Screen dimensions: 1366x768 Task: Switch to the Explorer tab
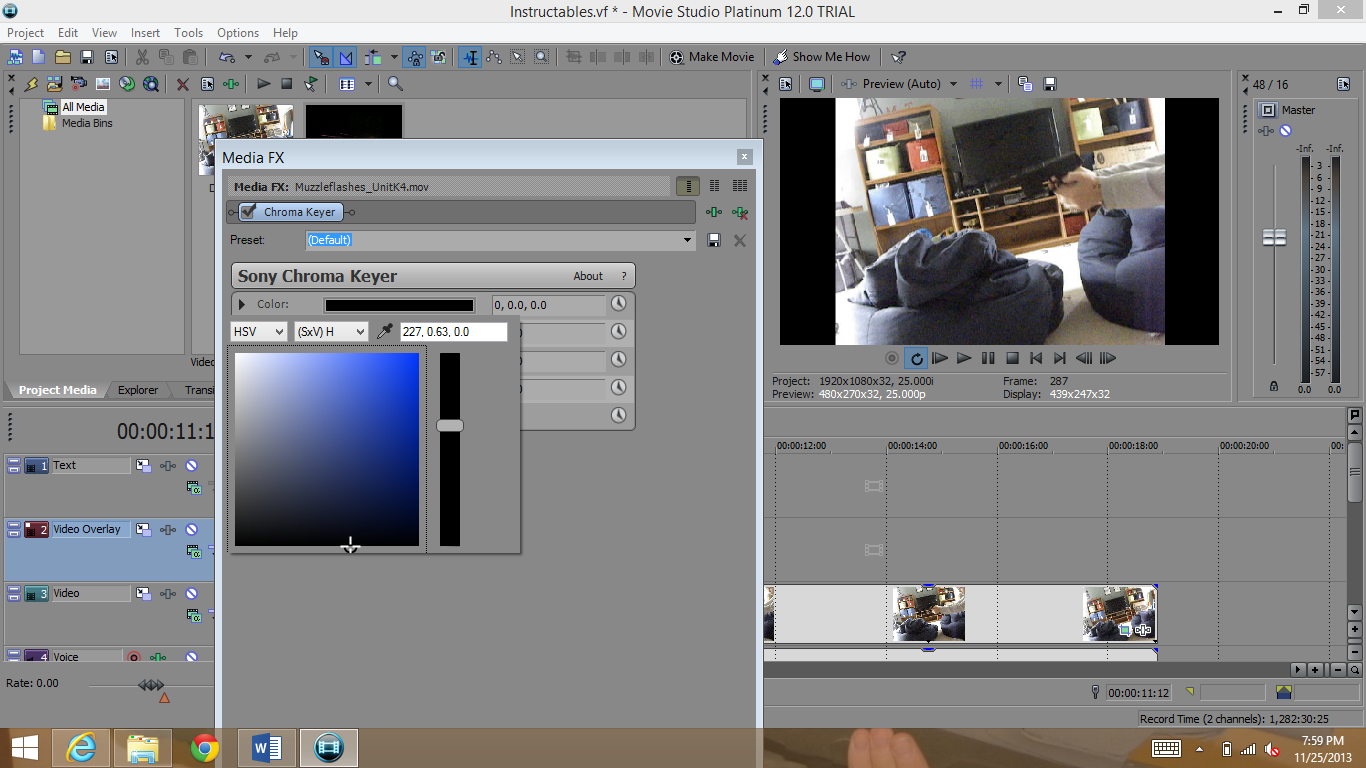pos(138,390)
